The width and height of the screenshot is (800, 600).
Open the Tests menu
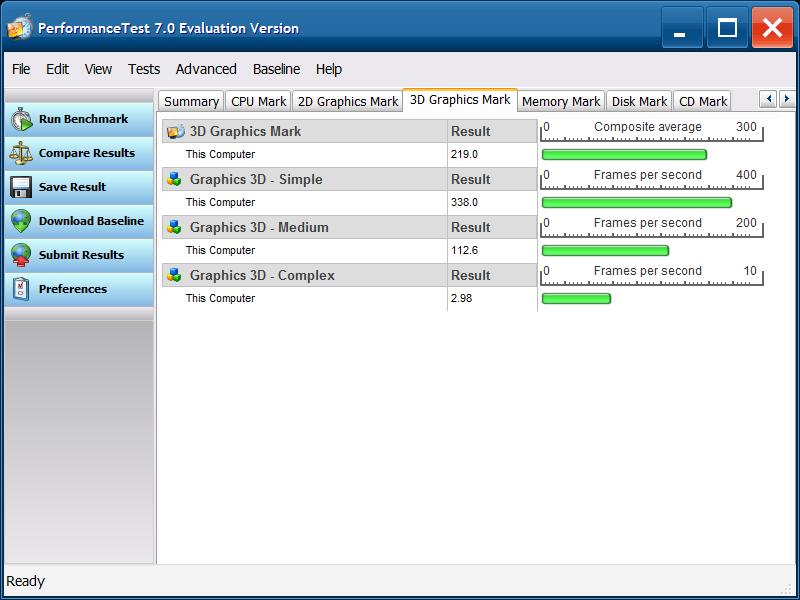pyautogui.click(x=144, y=69)
